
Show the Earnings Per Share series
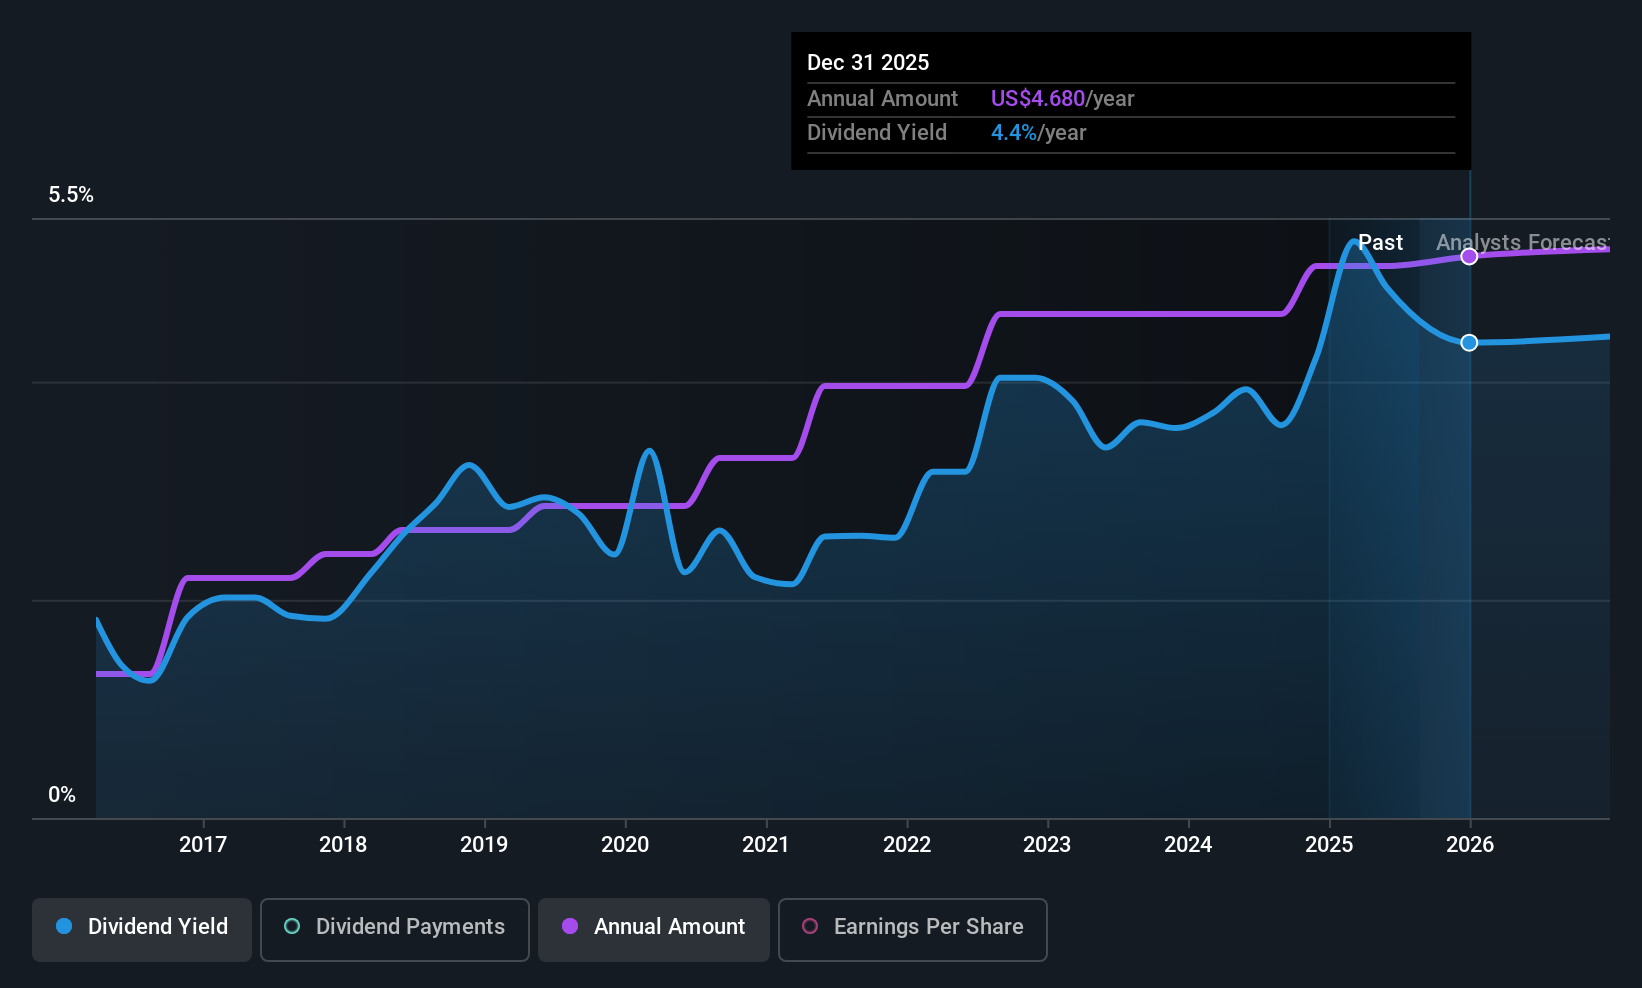click(913, 929)
